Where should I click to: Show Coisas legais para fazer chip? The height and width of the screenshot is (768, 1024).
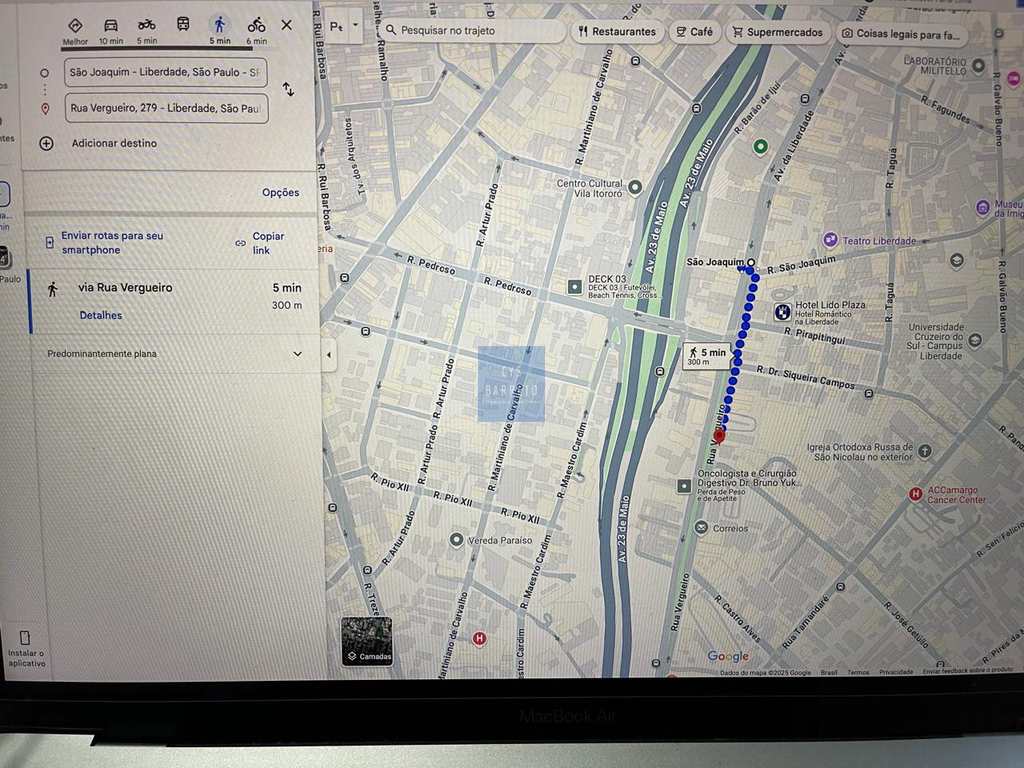[x=901, y=34]
